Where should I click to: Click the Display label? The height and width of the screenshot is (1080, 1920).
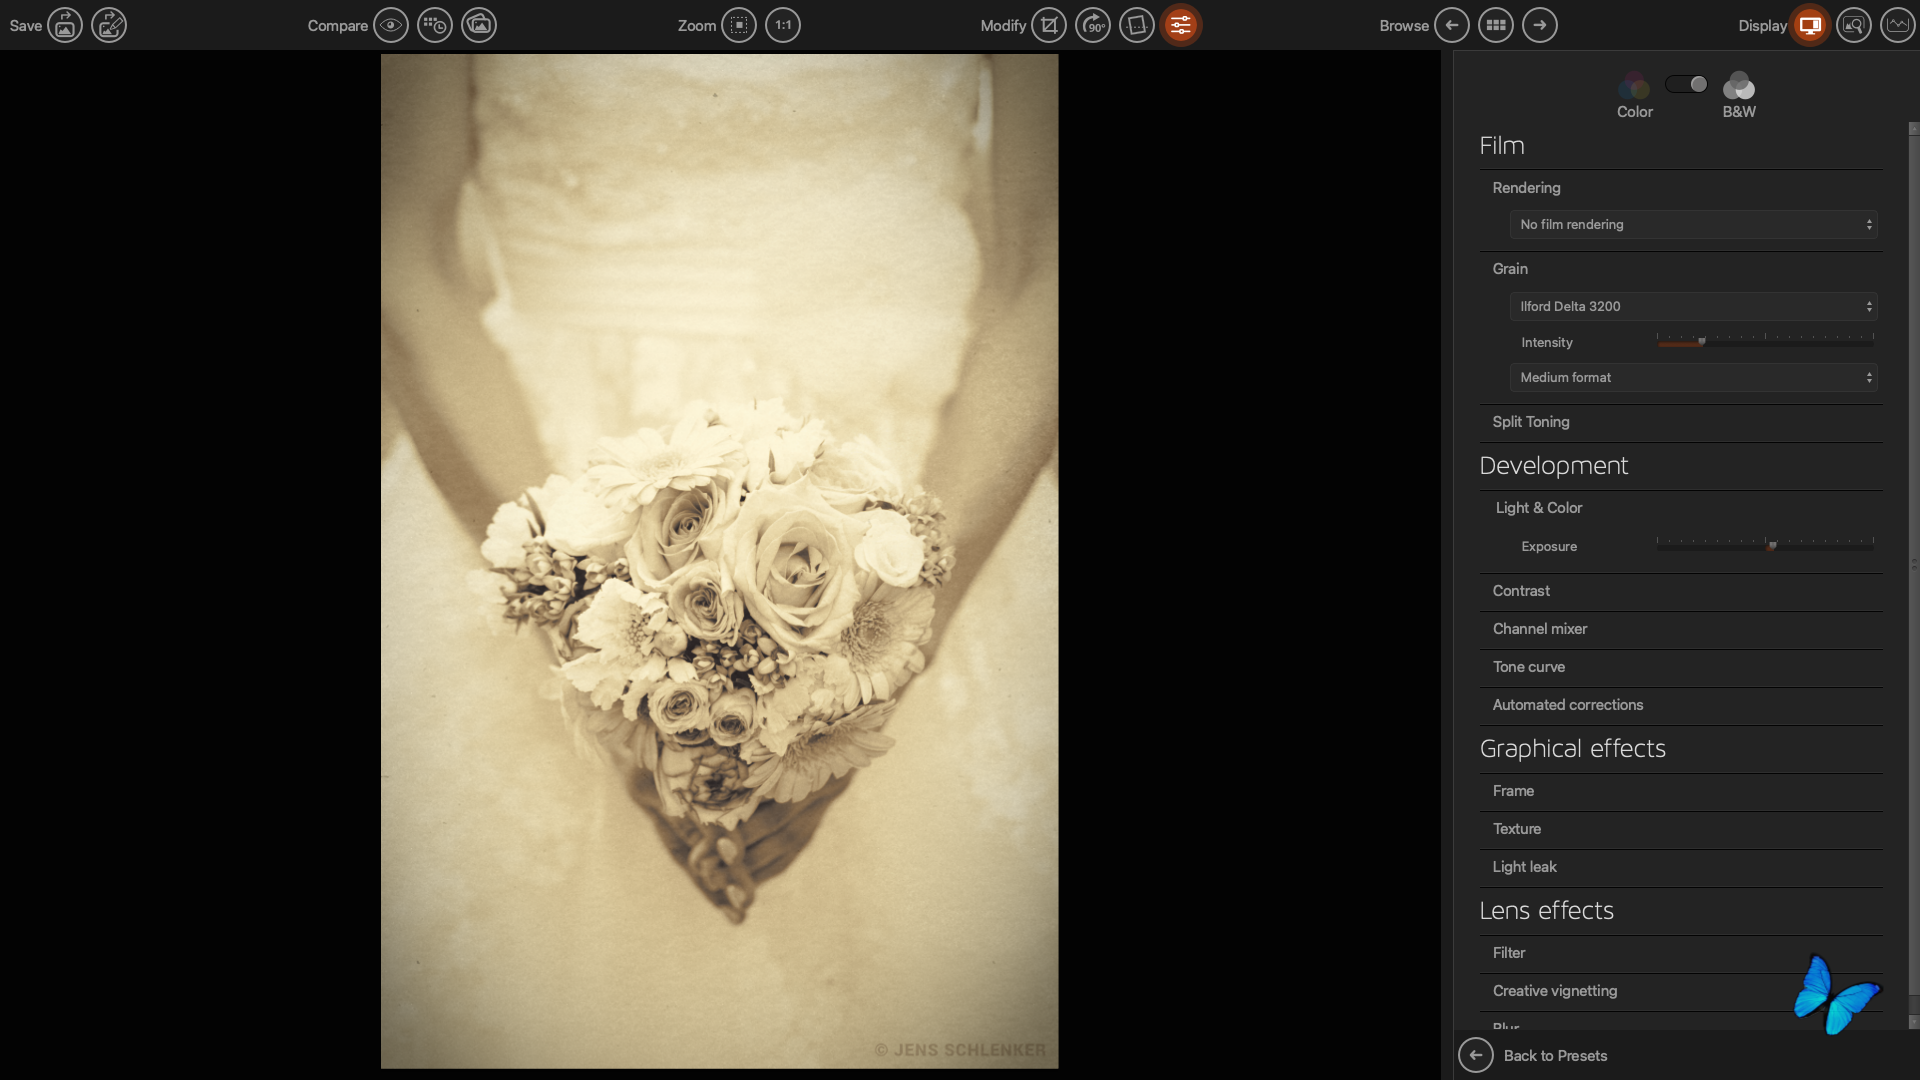click(x=1762, y=26)
